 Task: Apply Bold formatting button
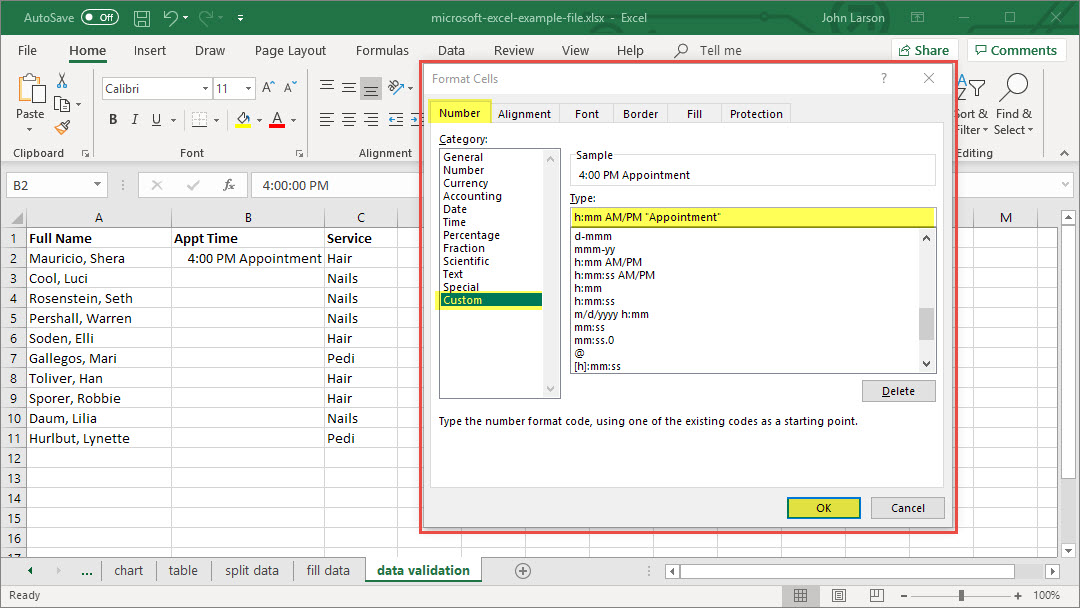point(113,120)
